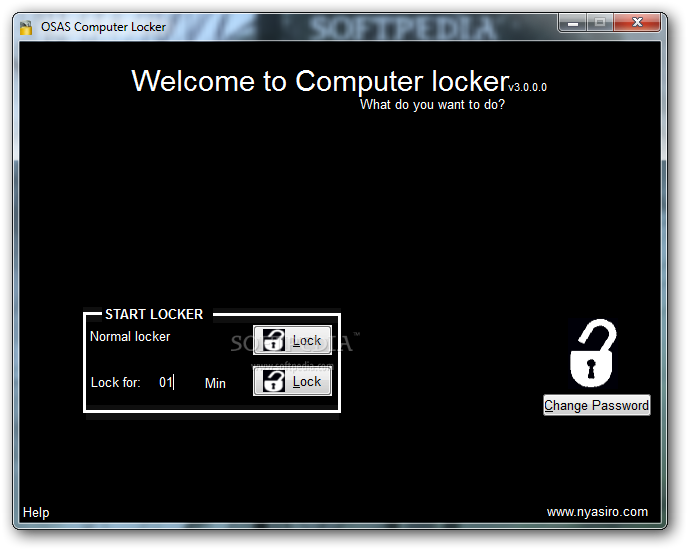Click the Lock button in the Lock for row
This screenshot has width=688, height=550.
(292, 381)
